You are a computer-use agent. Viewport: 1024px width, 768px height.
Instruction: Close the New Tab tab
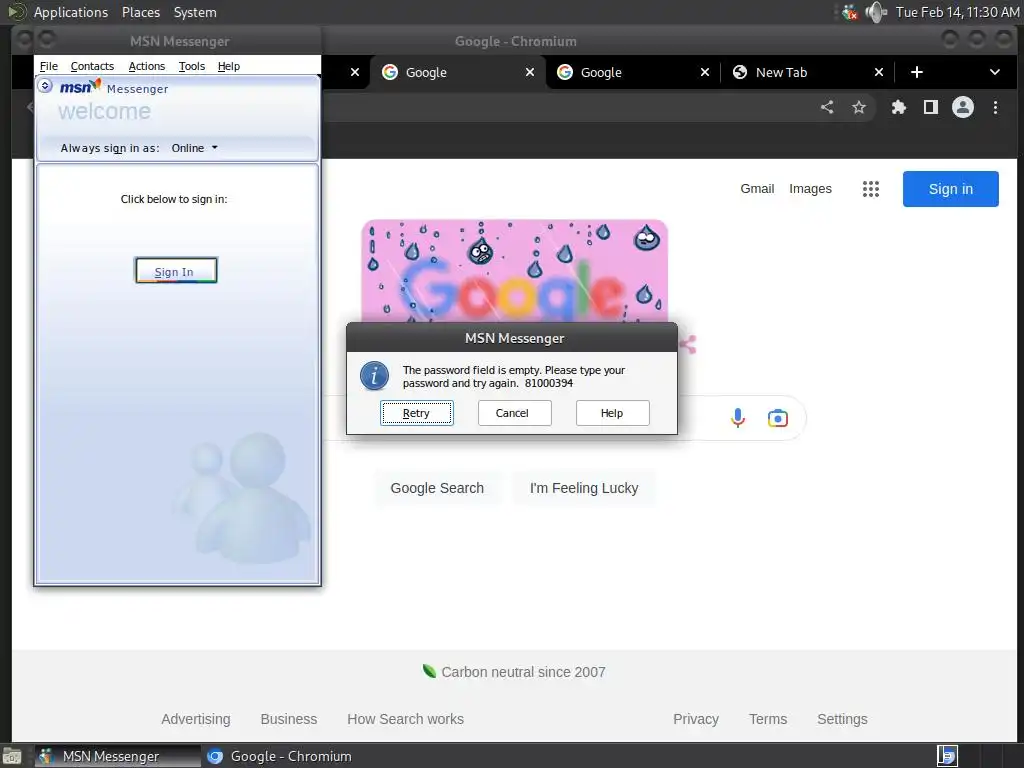[879, 72]
